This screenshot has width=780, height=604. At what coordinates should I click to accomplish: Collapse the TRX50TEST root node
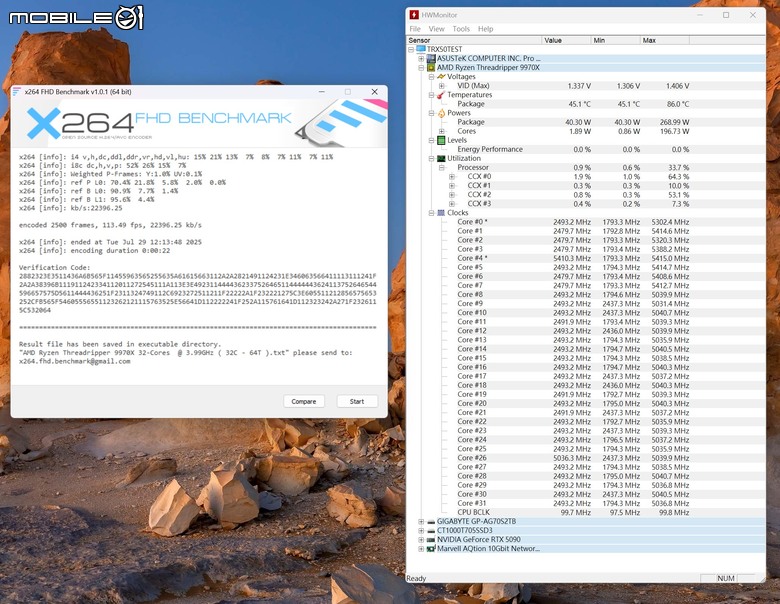pyautogui.click(x=411, y=49)
